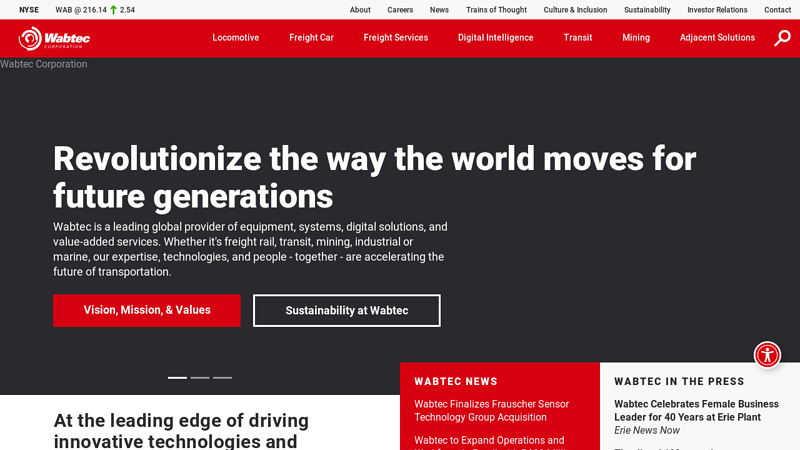This screenshot has width=800, height=450.
Task: Click the WABTEC IN THE PRESS heading
Action: (679, 381)
